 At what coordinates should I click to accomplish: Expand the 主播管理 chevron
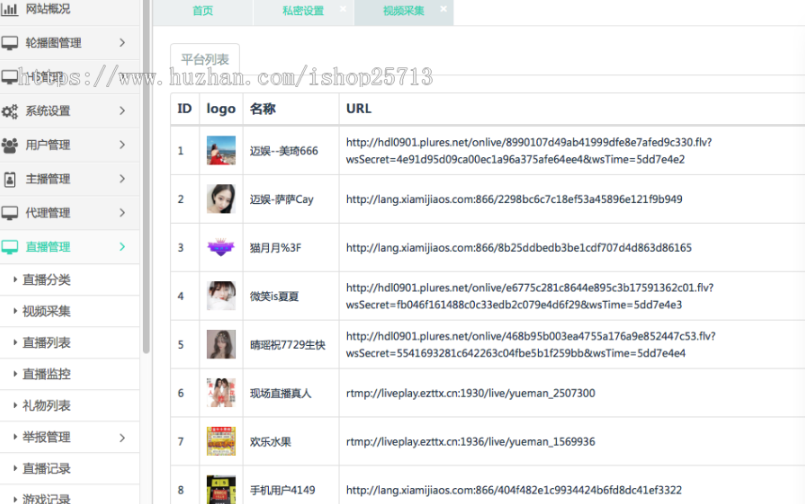coord(122,179)
